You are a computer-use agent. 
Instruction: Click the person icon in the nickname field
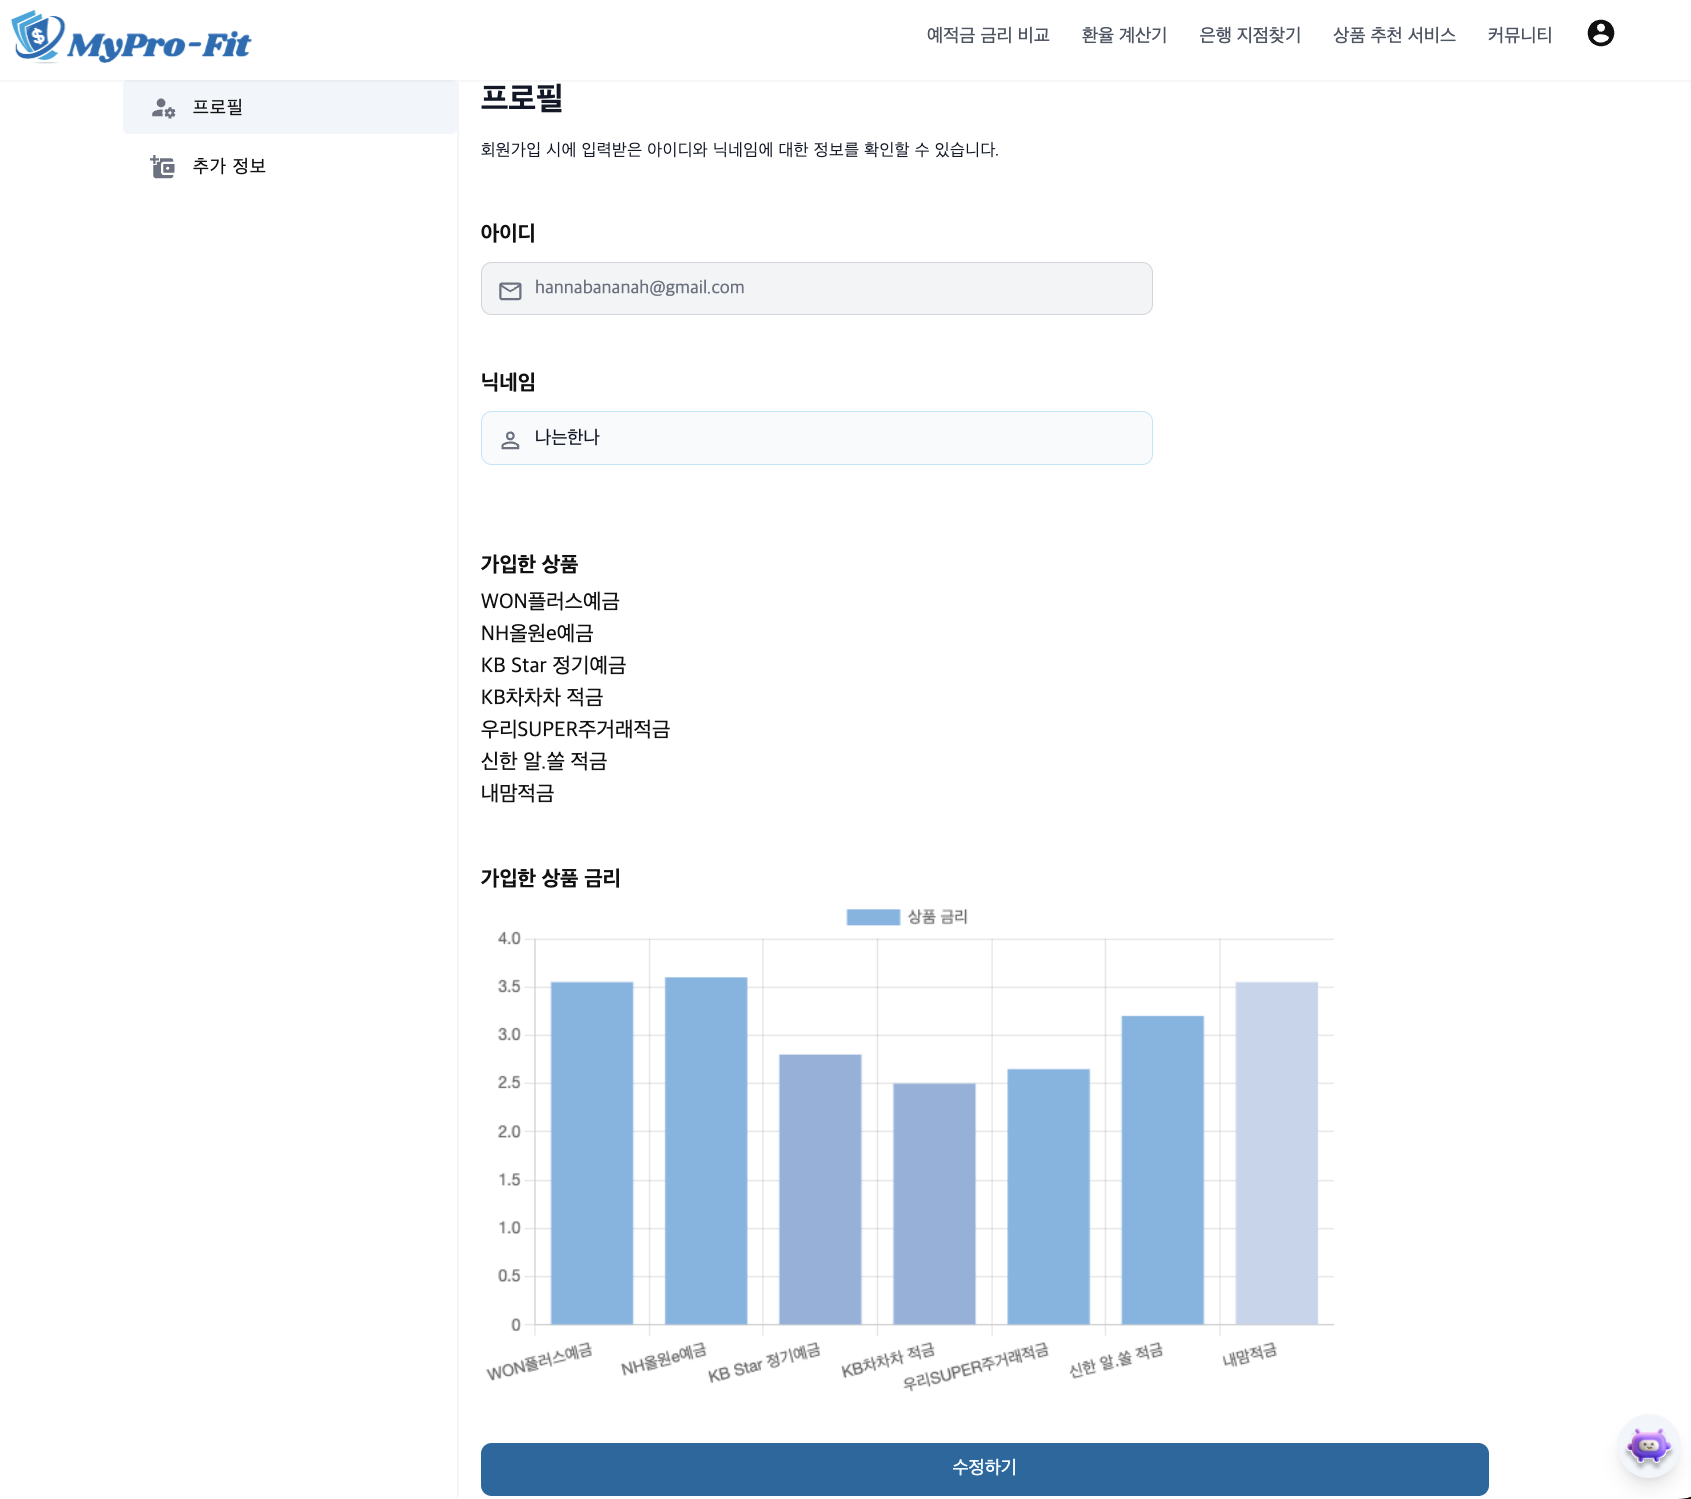510,440
